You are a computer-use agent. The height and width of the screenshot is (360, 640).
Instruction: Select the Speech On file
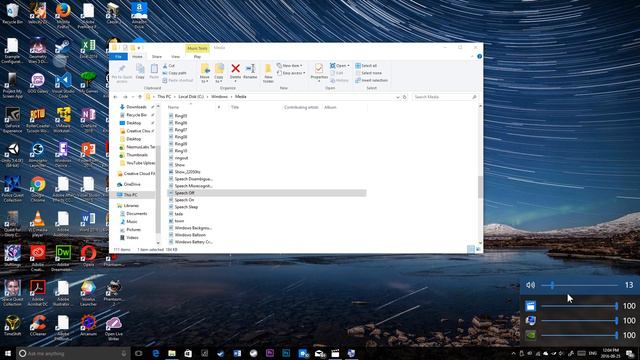pos(184,200)
